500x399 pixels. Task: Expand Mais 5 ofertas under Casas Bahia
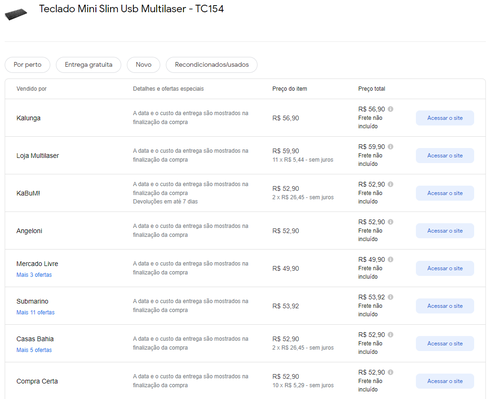pos(34,350)
